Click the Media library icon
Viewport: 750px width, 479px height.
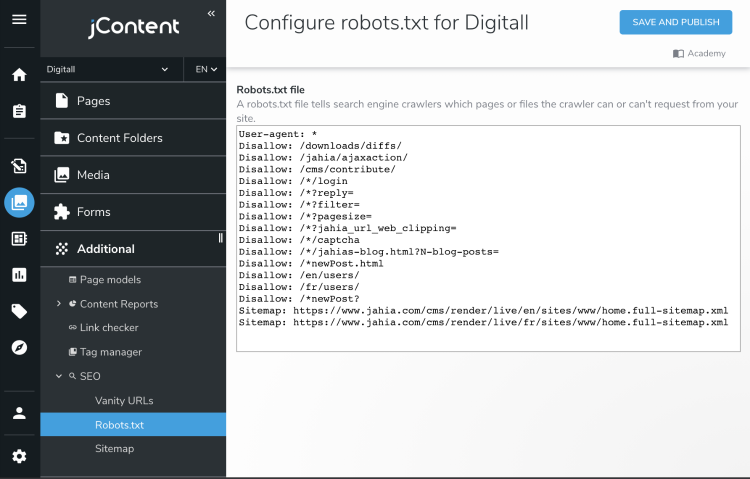62,175
